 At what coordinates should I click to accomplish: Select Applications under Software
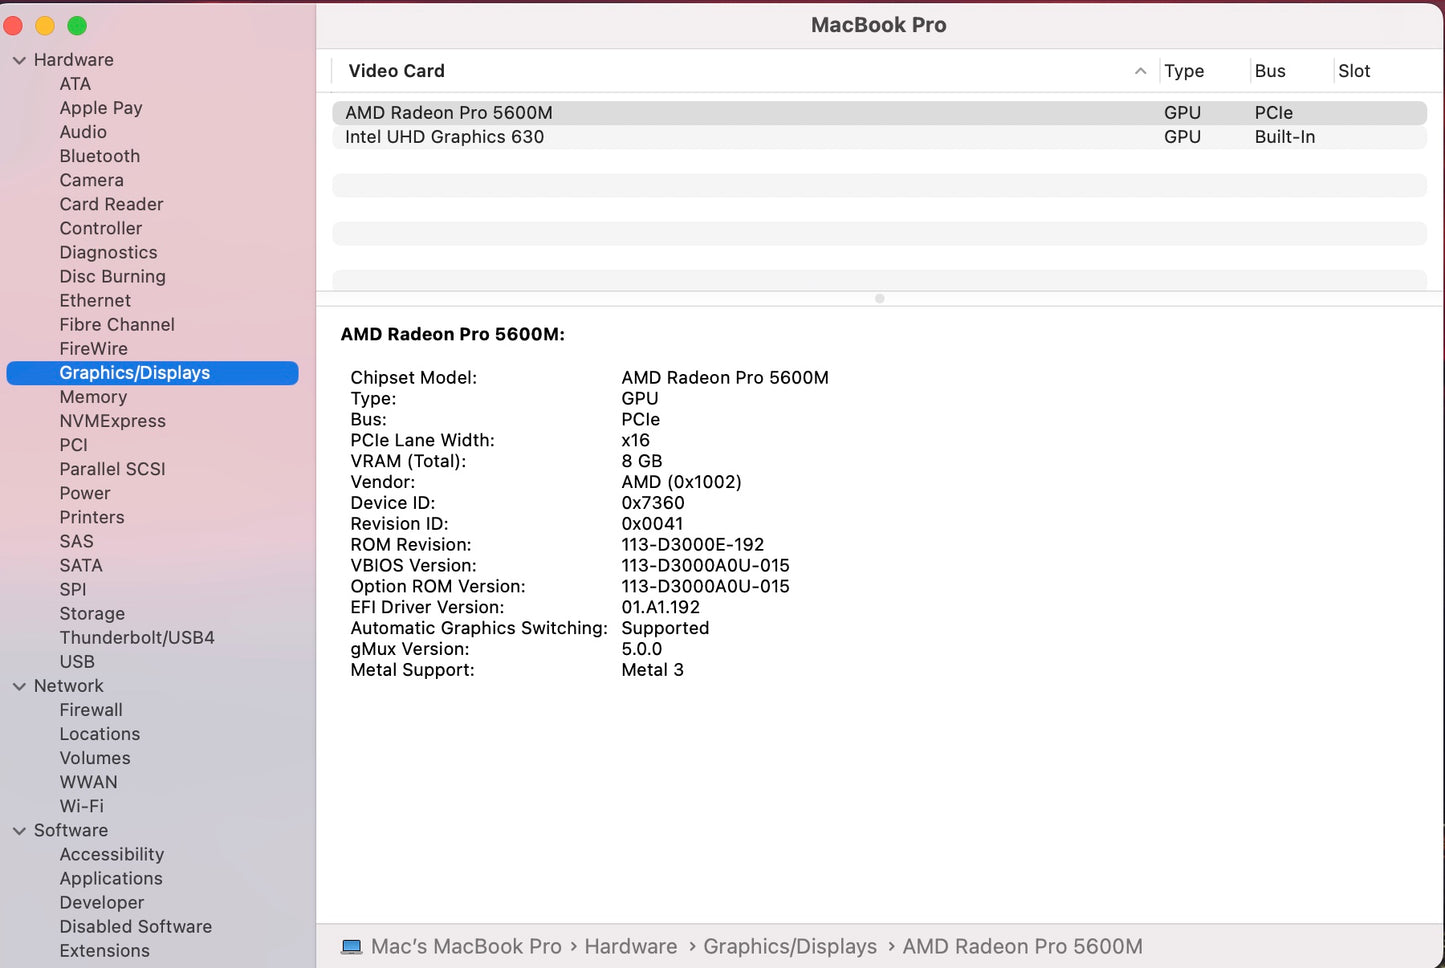[111, 879]
